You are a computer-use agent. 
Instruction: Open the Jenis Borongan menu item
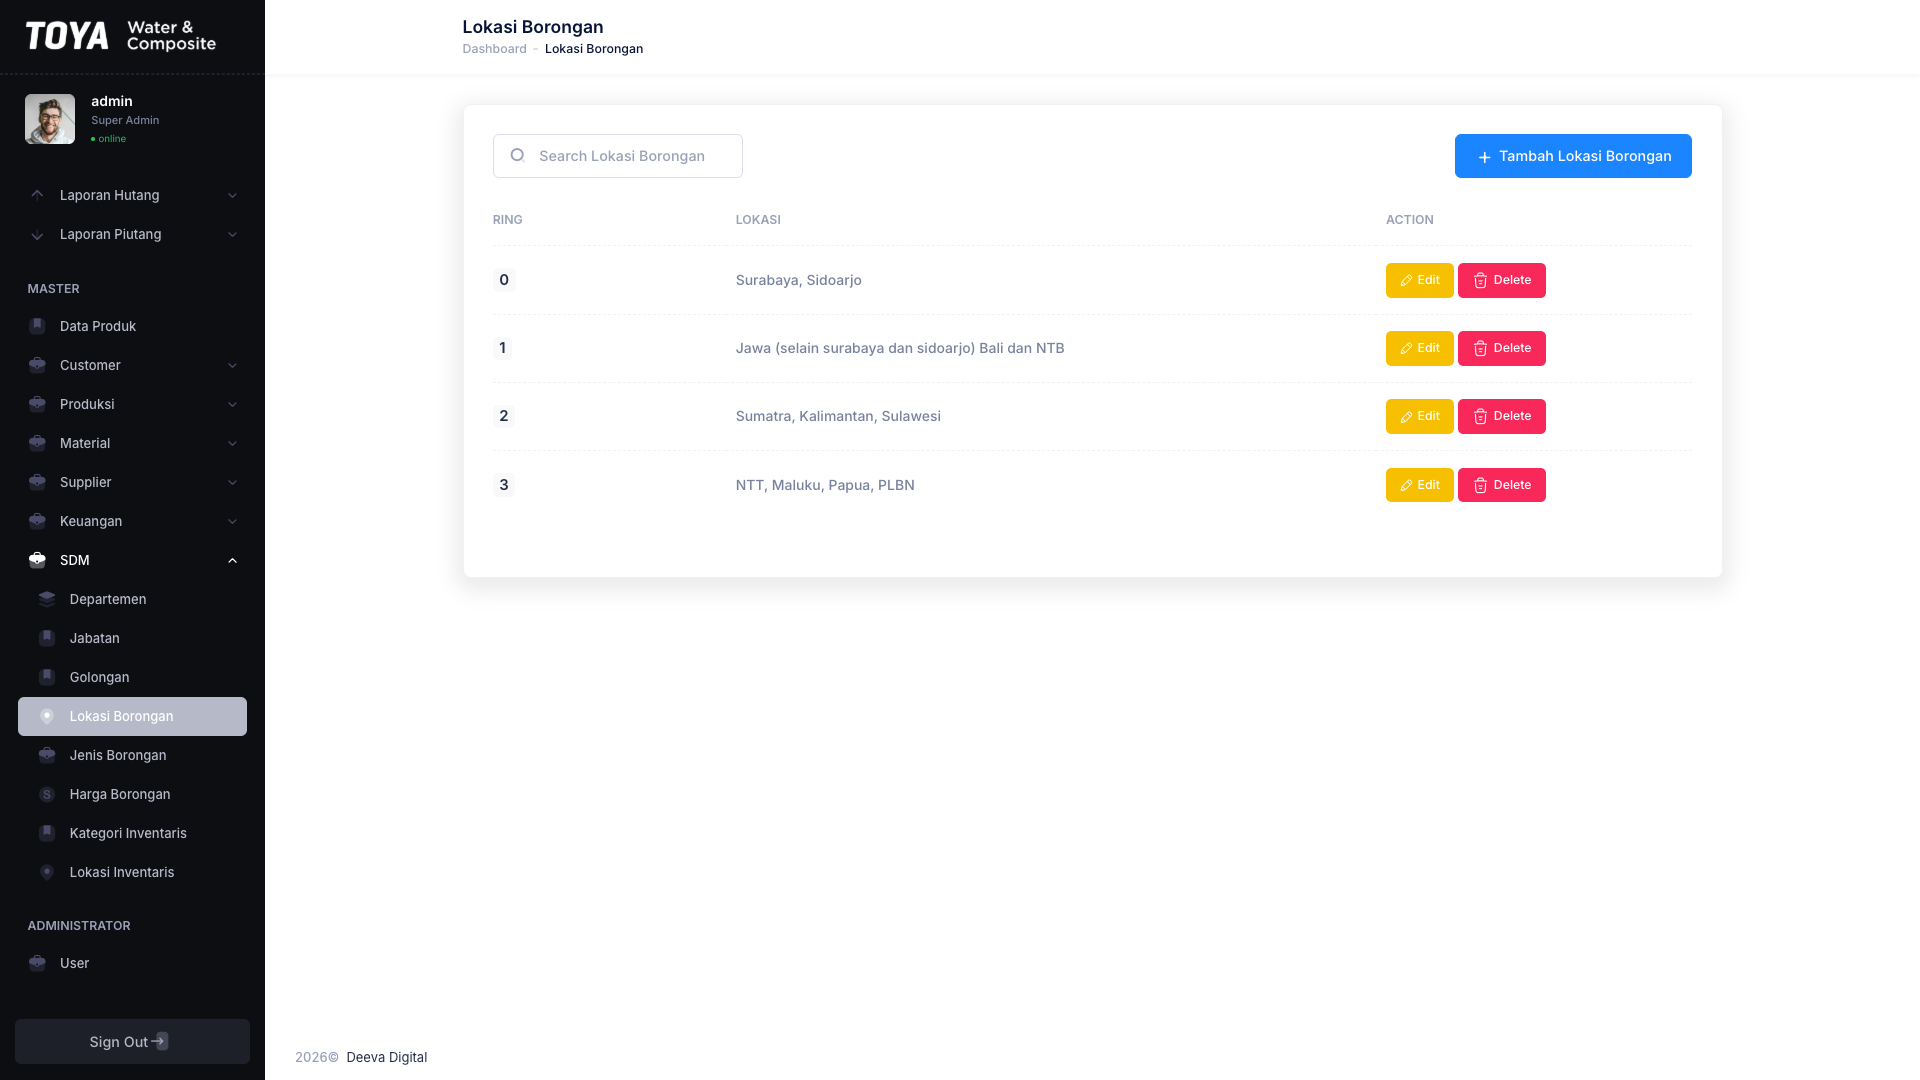tap(132, 755)
